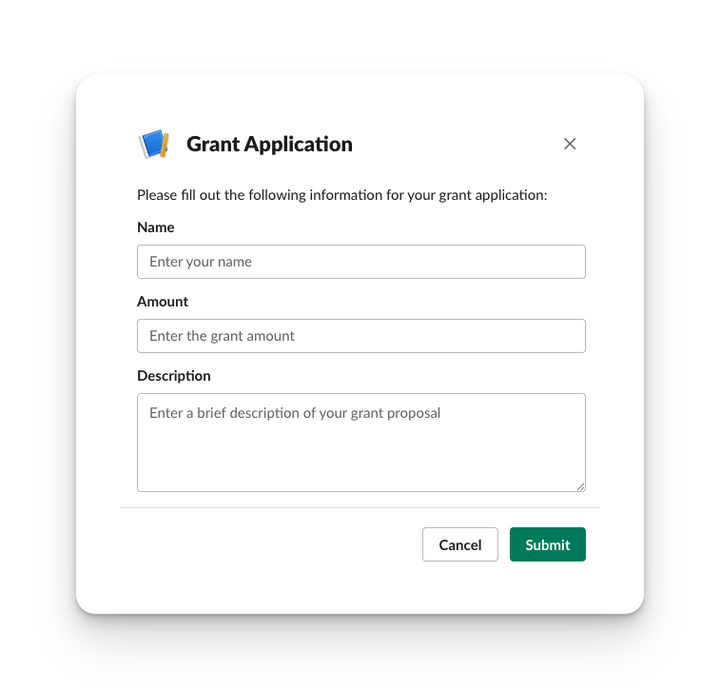
Task: Submit the grant application
Action: click(547, 544)
